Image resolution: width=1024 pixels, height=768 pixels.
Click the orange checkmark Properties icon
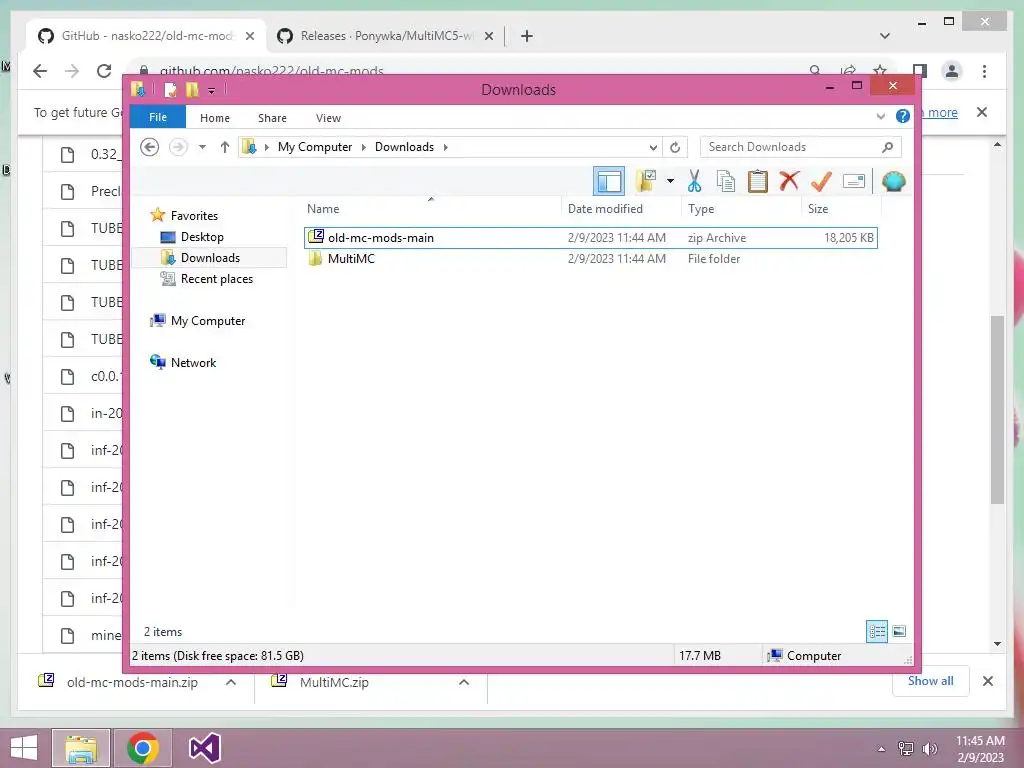pos(821,181)
